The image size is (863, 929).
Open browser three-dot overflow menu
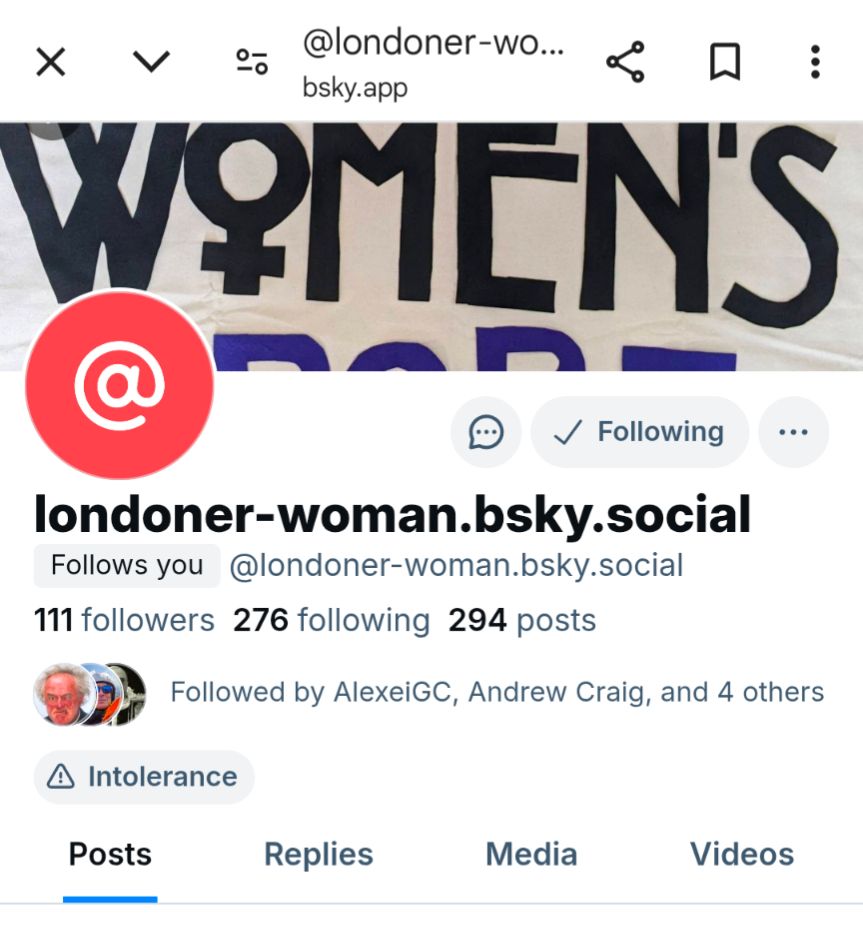815,62
